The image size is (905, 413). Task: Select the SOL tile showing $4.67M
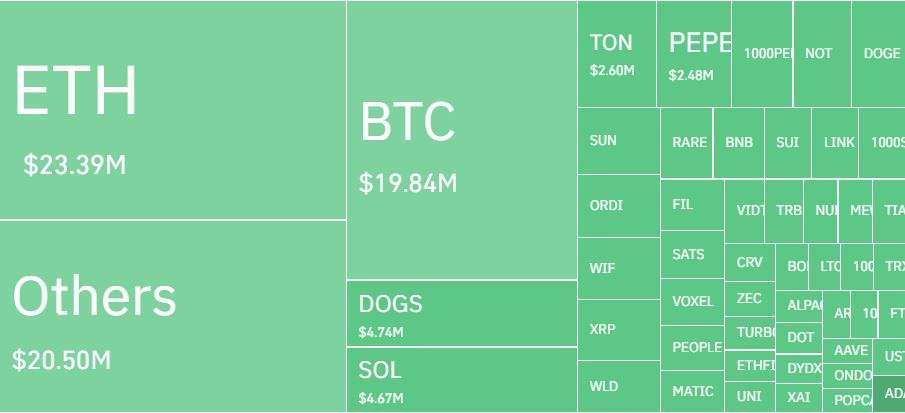click(461, 380)
